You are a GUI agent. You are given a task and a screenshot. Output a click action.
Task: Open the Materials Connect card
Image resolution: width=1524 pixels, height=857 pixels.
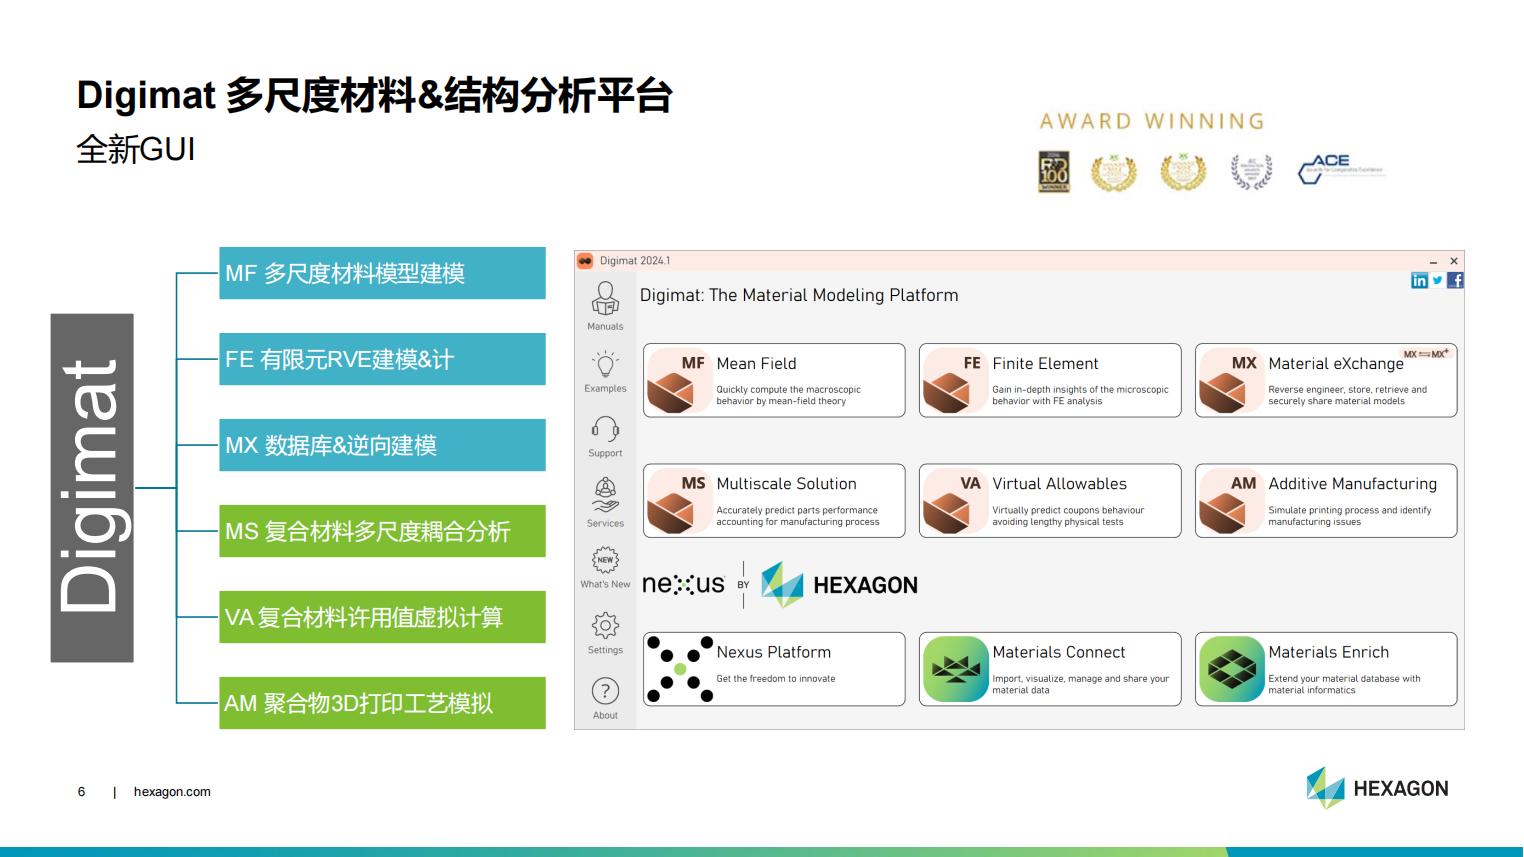click(1050, 669)
